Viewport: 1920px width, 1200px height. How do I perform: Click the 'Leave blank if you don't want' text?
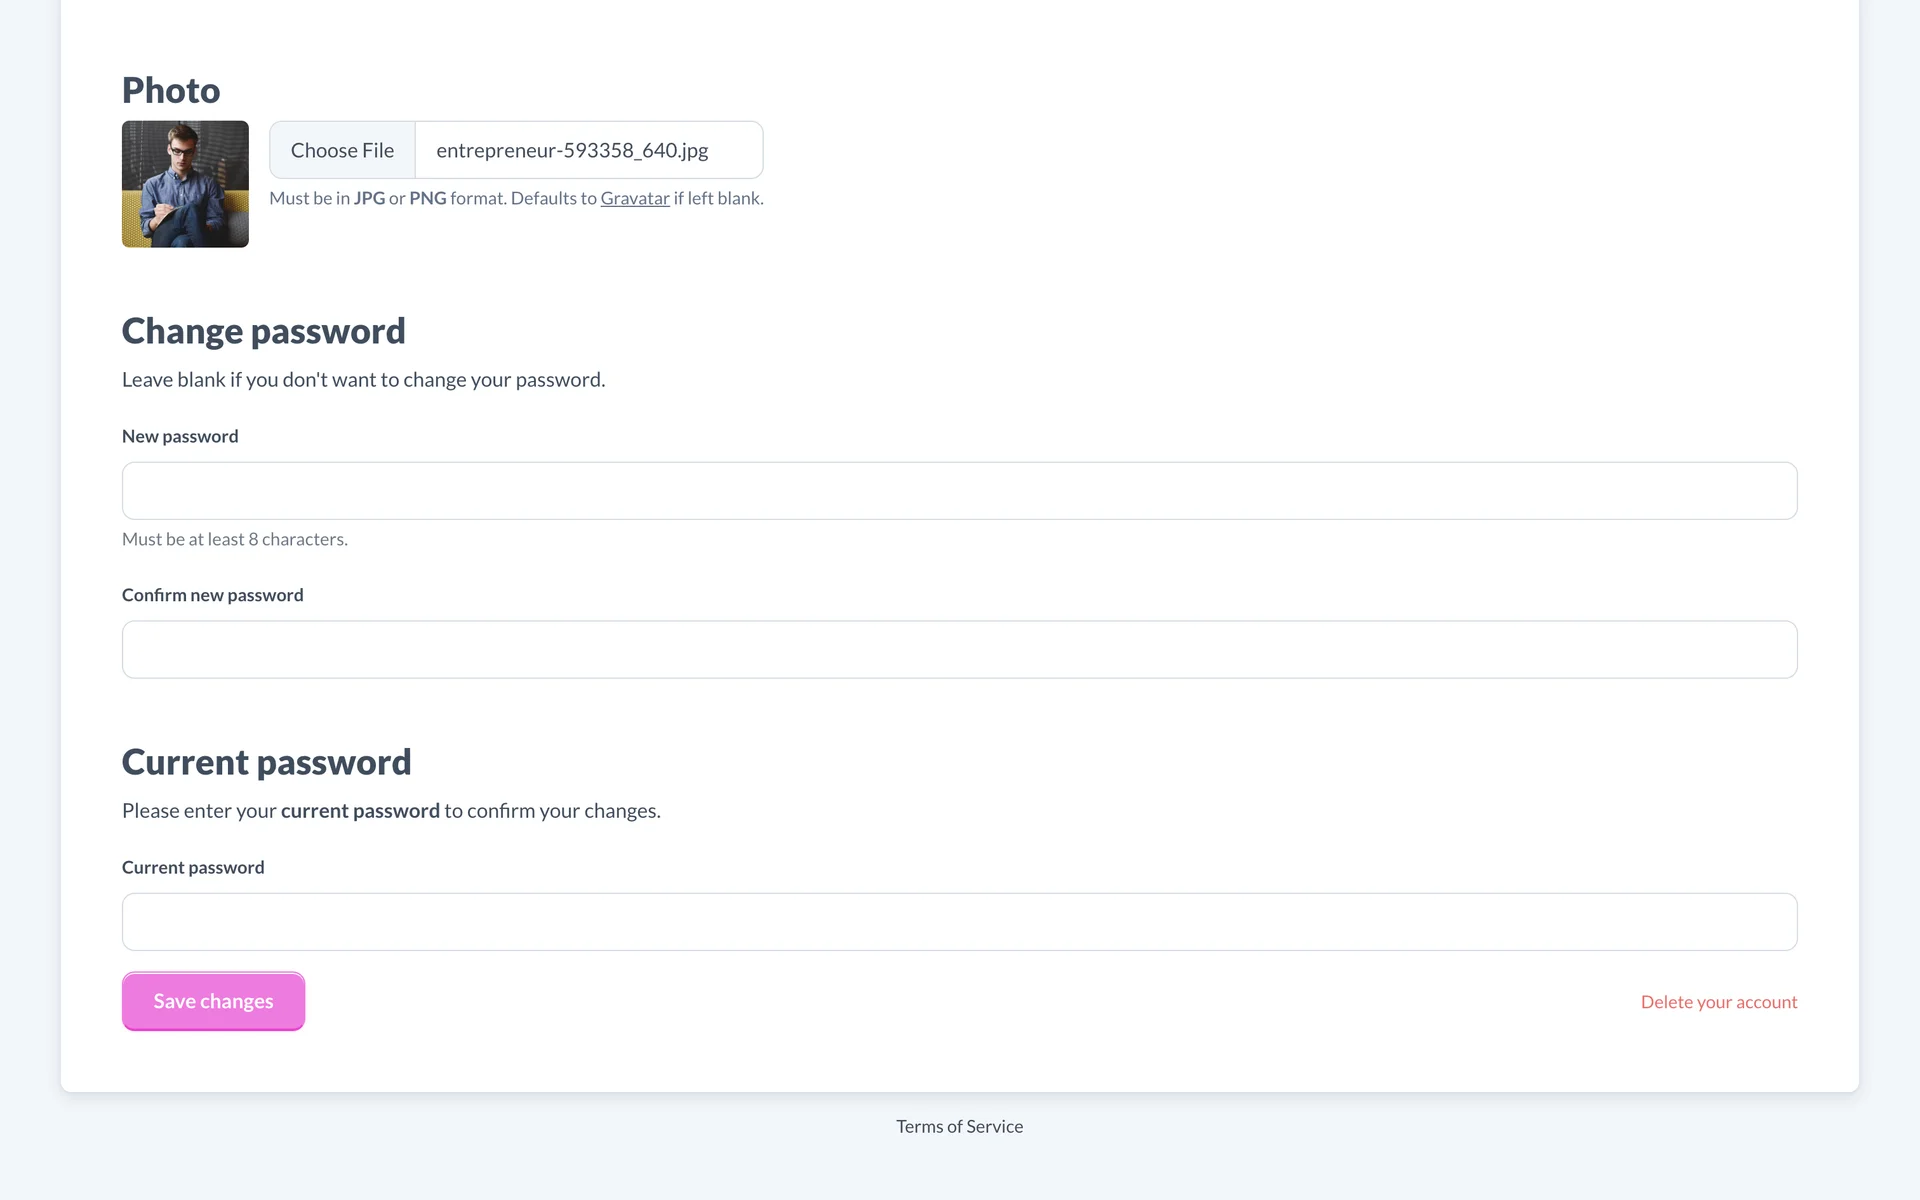click(363, 380)
